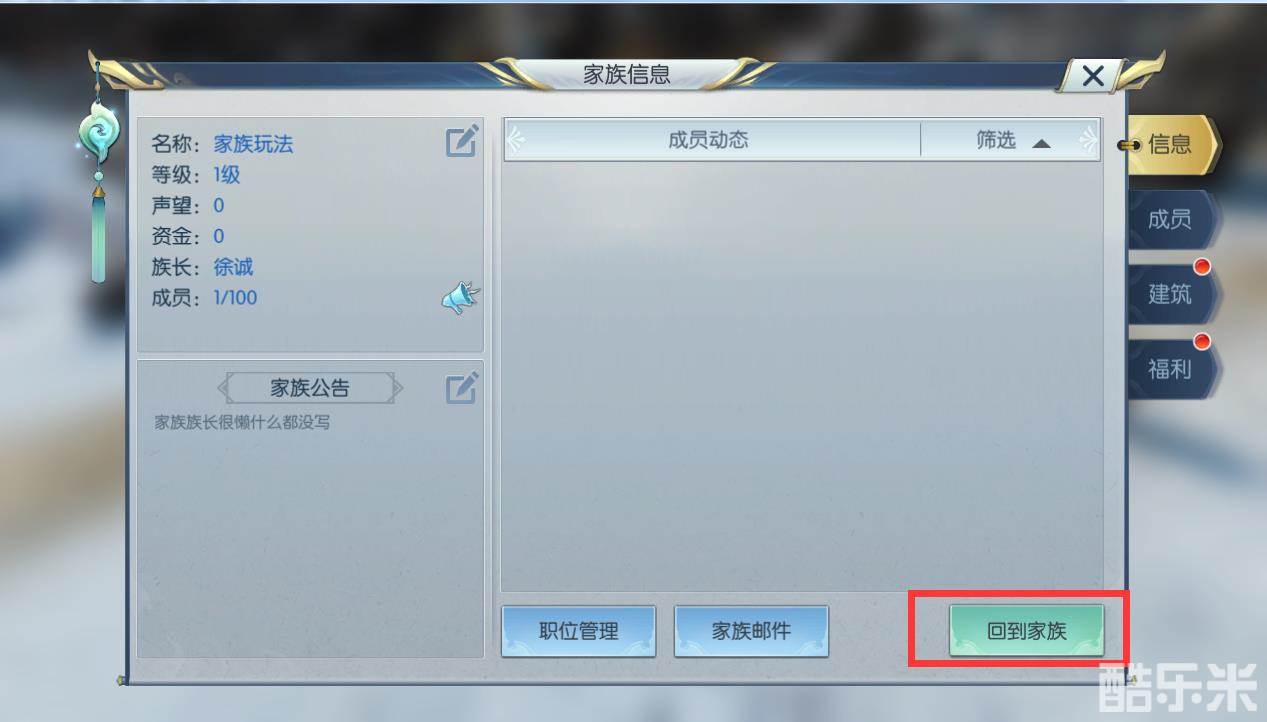Open the 建筑 tab
The height and width of the screenshot is (722, 1267).
click(1170, 294)
